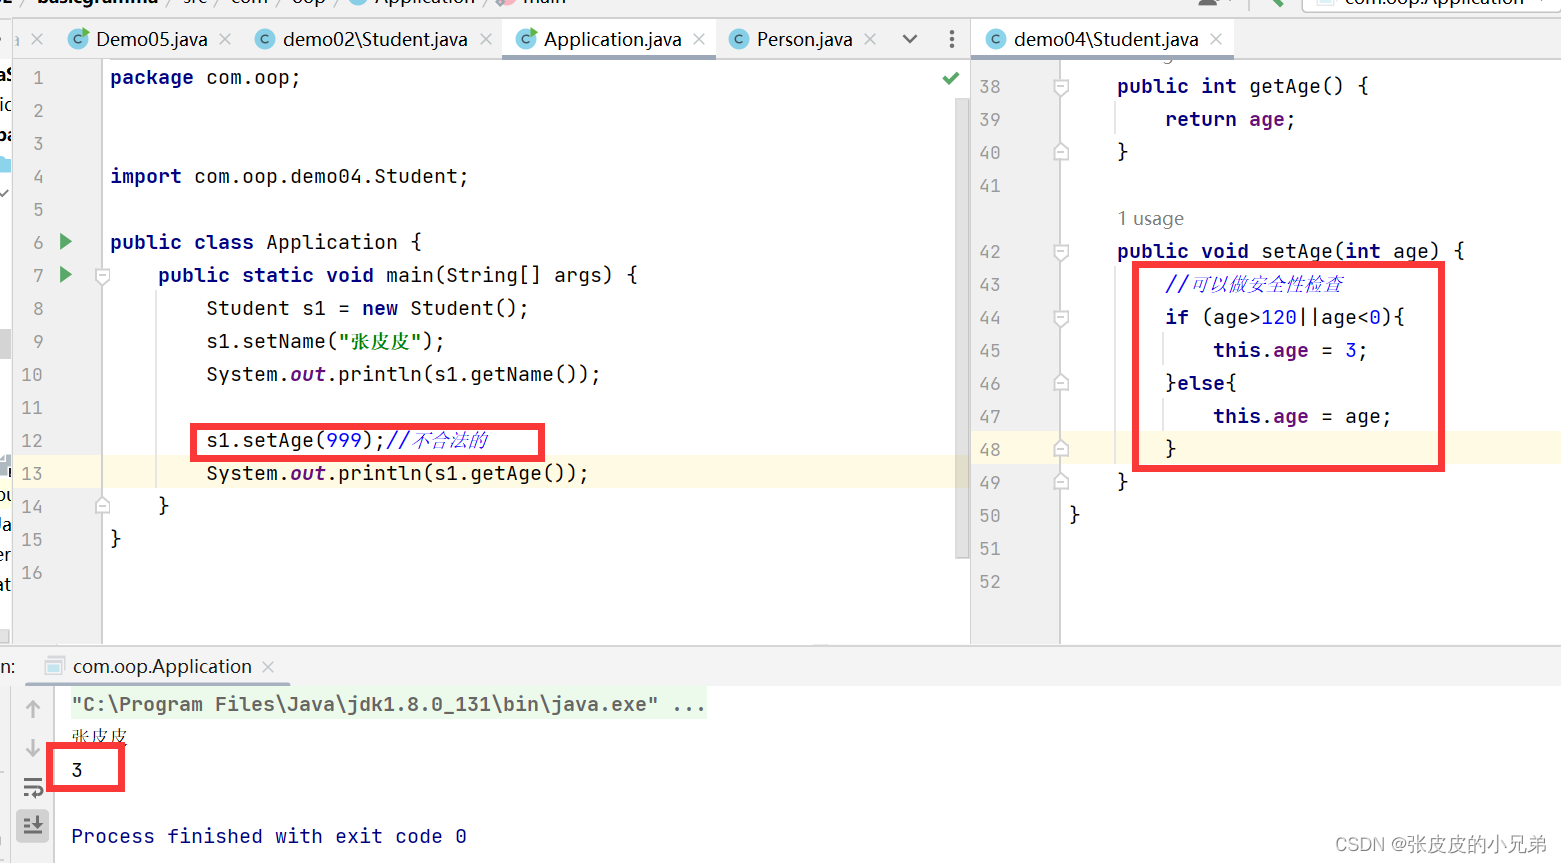1561x863 pixels.
Task: Close the demo04\Student.java tab
Action: coord(1216,39)
